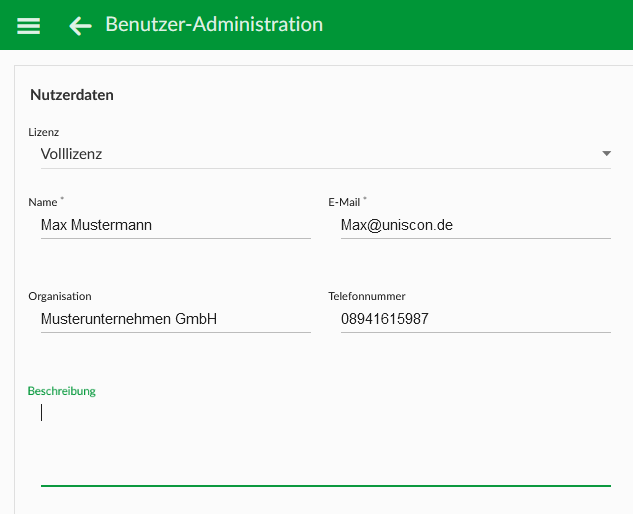Select the Benutzer-Administration page title
The height and width of the screenshot is (514, 633).
pyautogui.click(x=214, y=24)
